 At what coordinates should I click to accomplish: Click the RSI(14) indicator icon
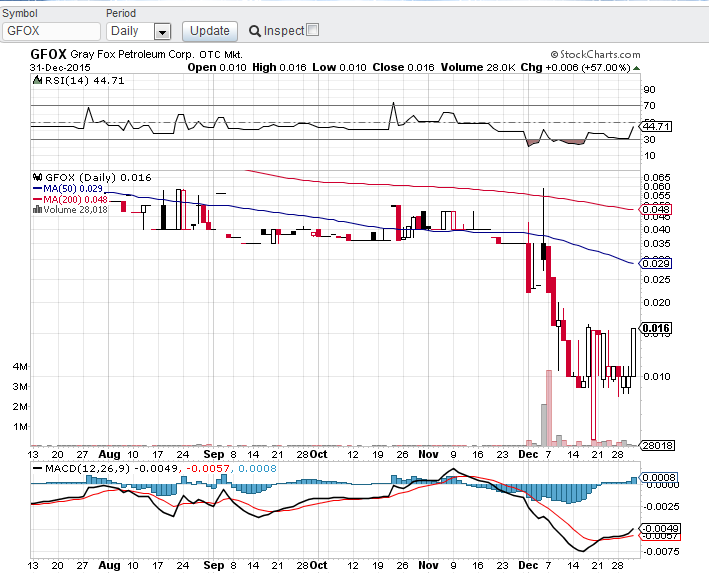click(38, 81)
